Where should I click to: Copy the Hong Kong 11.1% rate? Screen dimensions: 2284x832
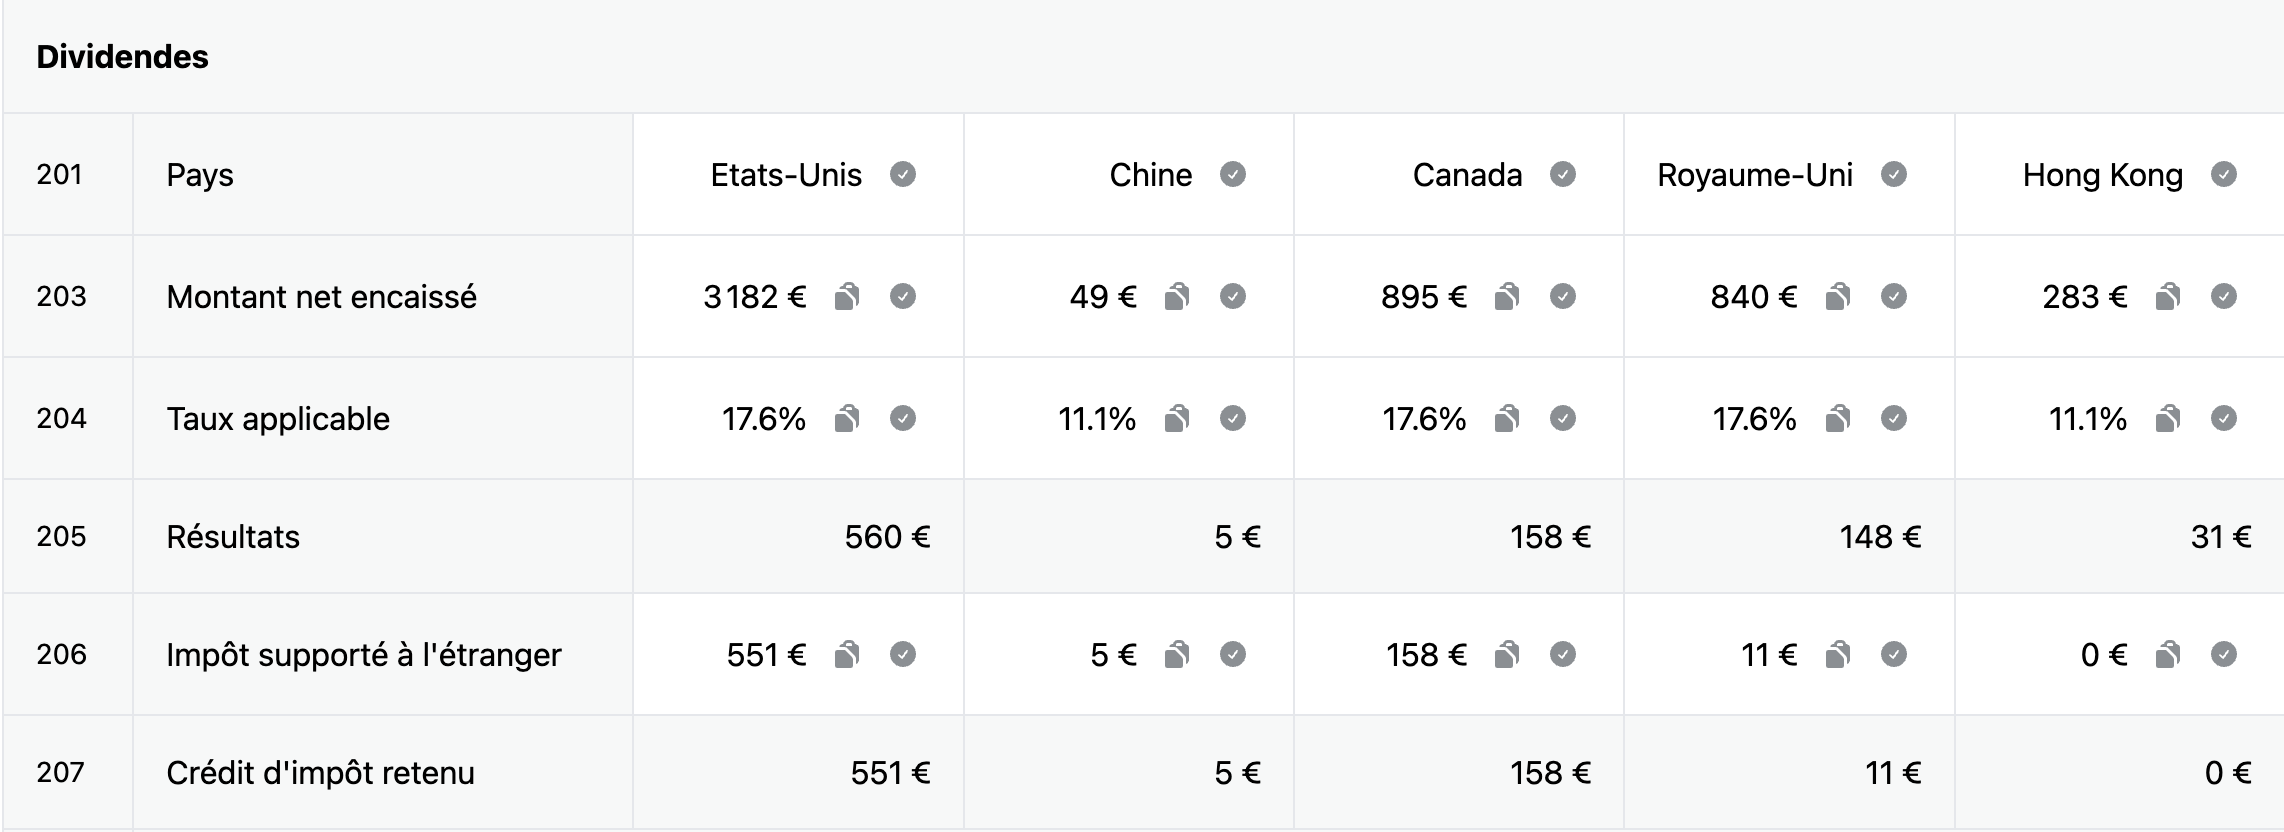point(2168,419)
